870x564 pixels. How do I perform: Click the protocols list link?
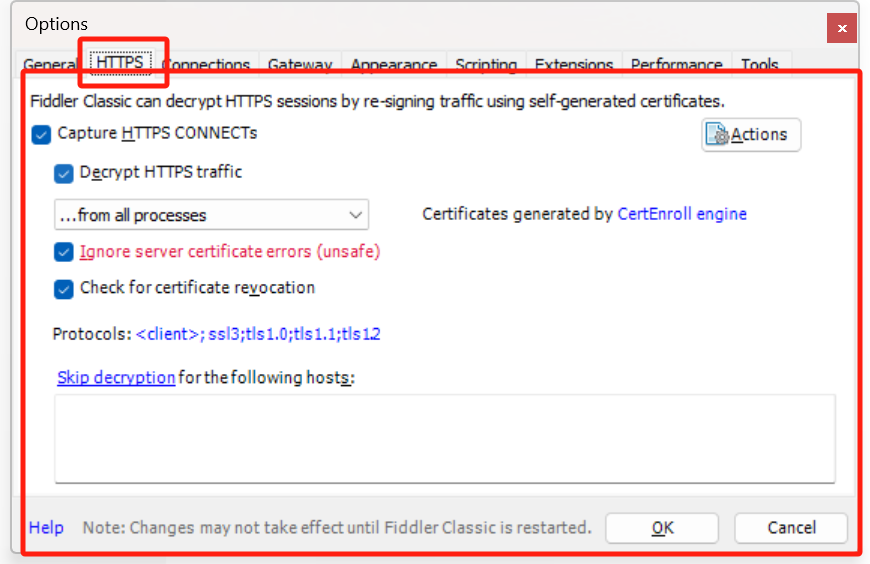tap(258, 334)
